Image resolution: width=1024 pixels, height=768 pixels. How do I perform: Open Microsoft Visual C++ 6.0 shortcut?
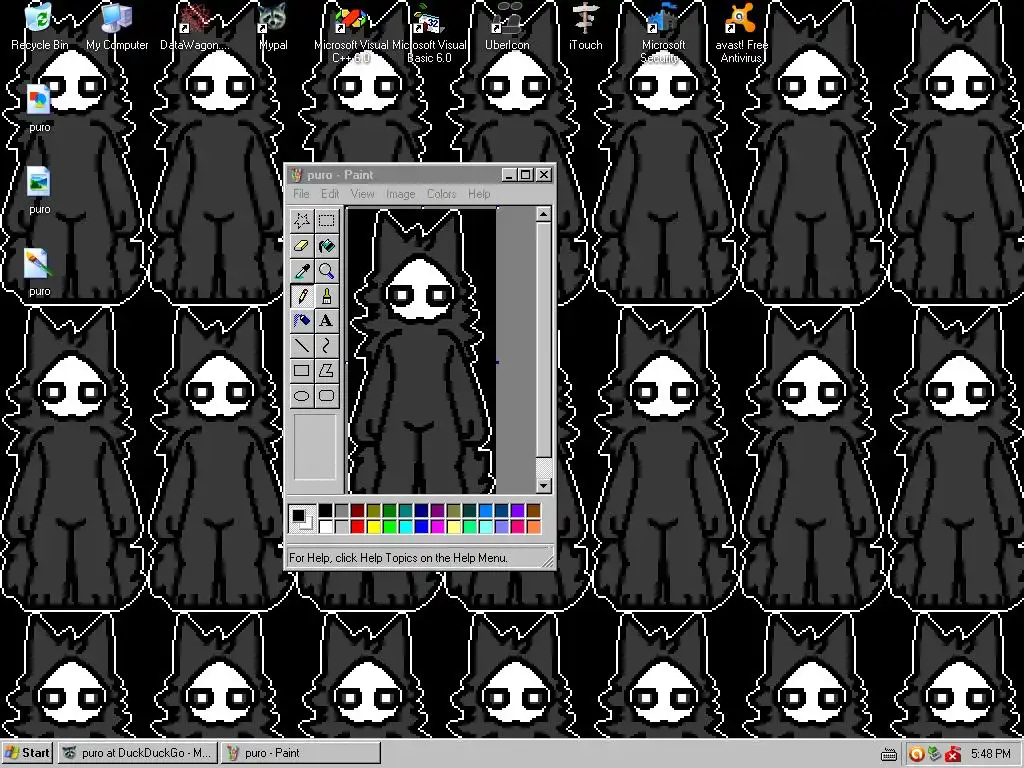(x=351, y=33)
